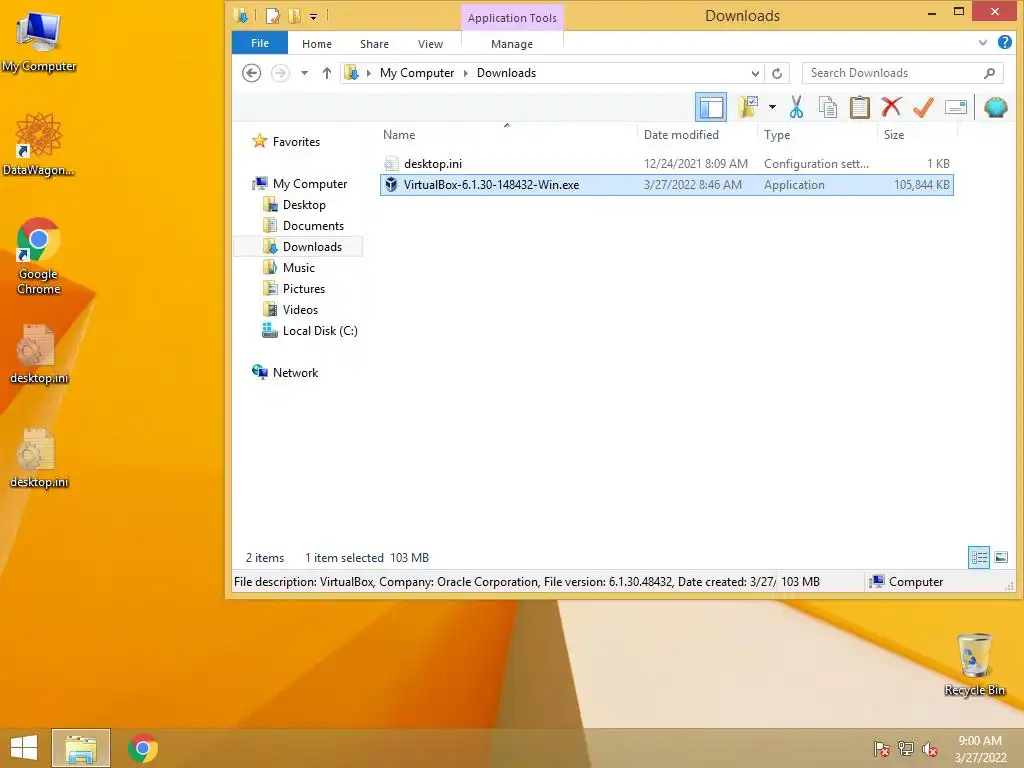This screenshot has height=768, width=1024.
Task: Select VirtualBox-6.1.30-148432-Win.exe file
Action: coord(666,185)
